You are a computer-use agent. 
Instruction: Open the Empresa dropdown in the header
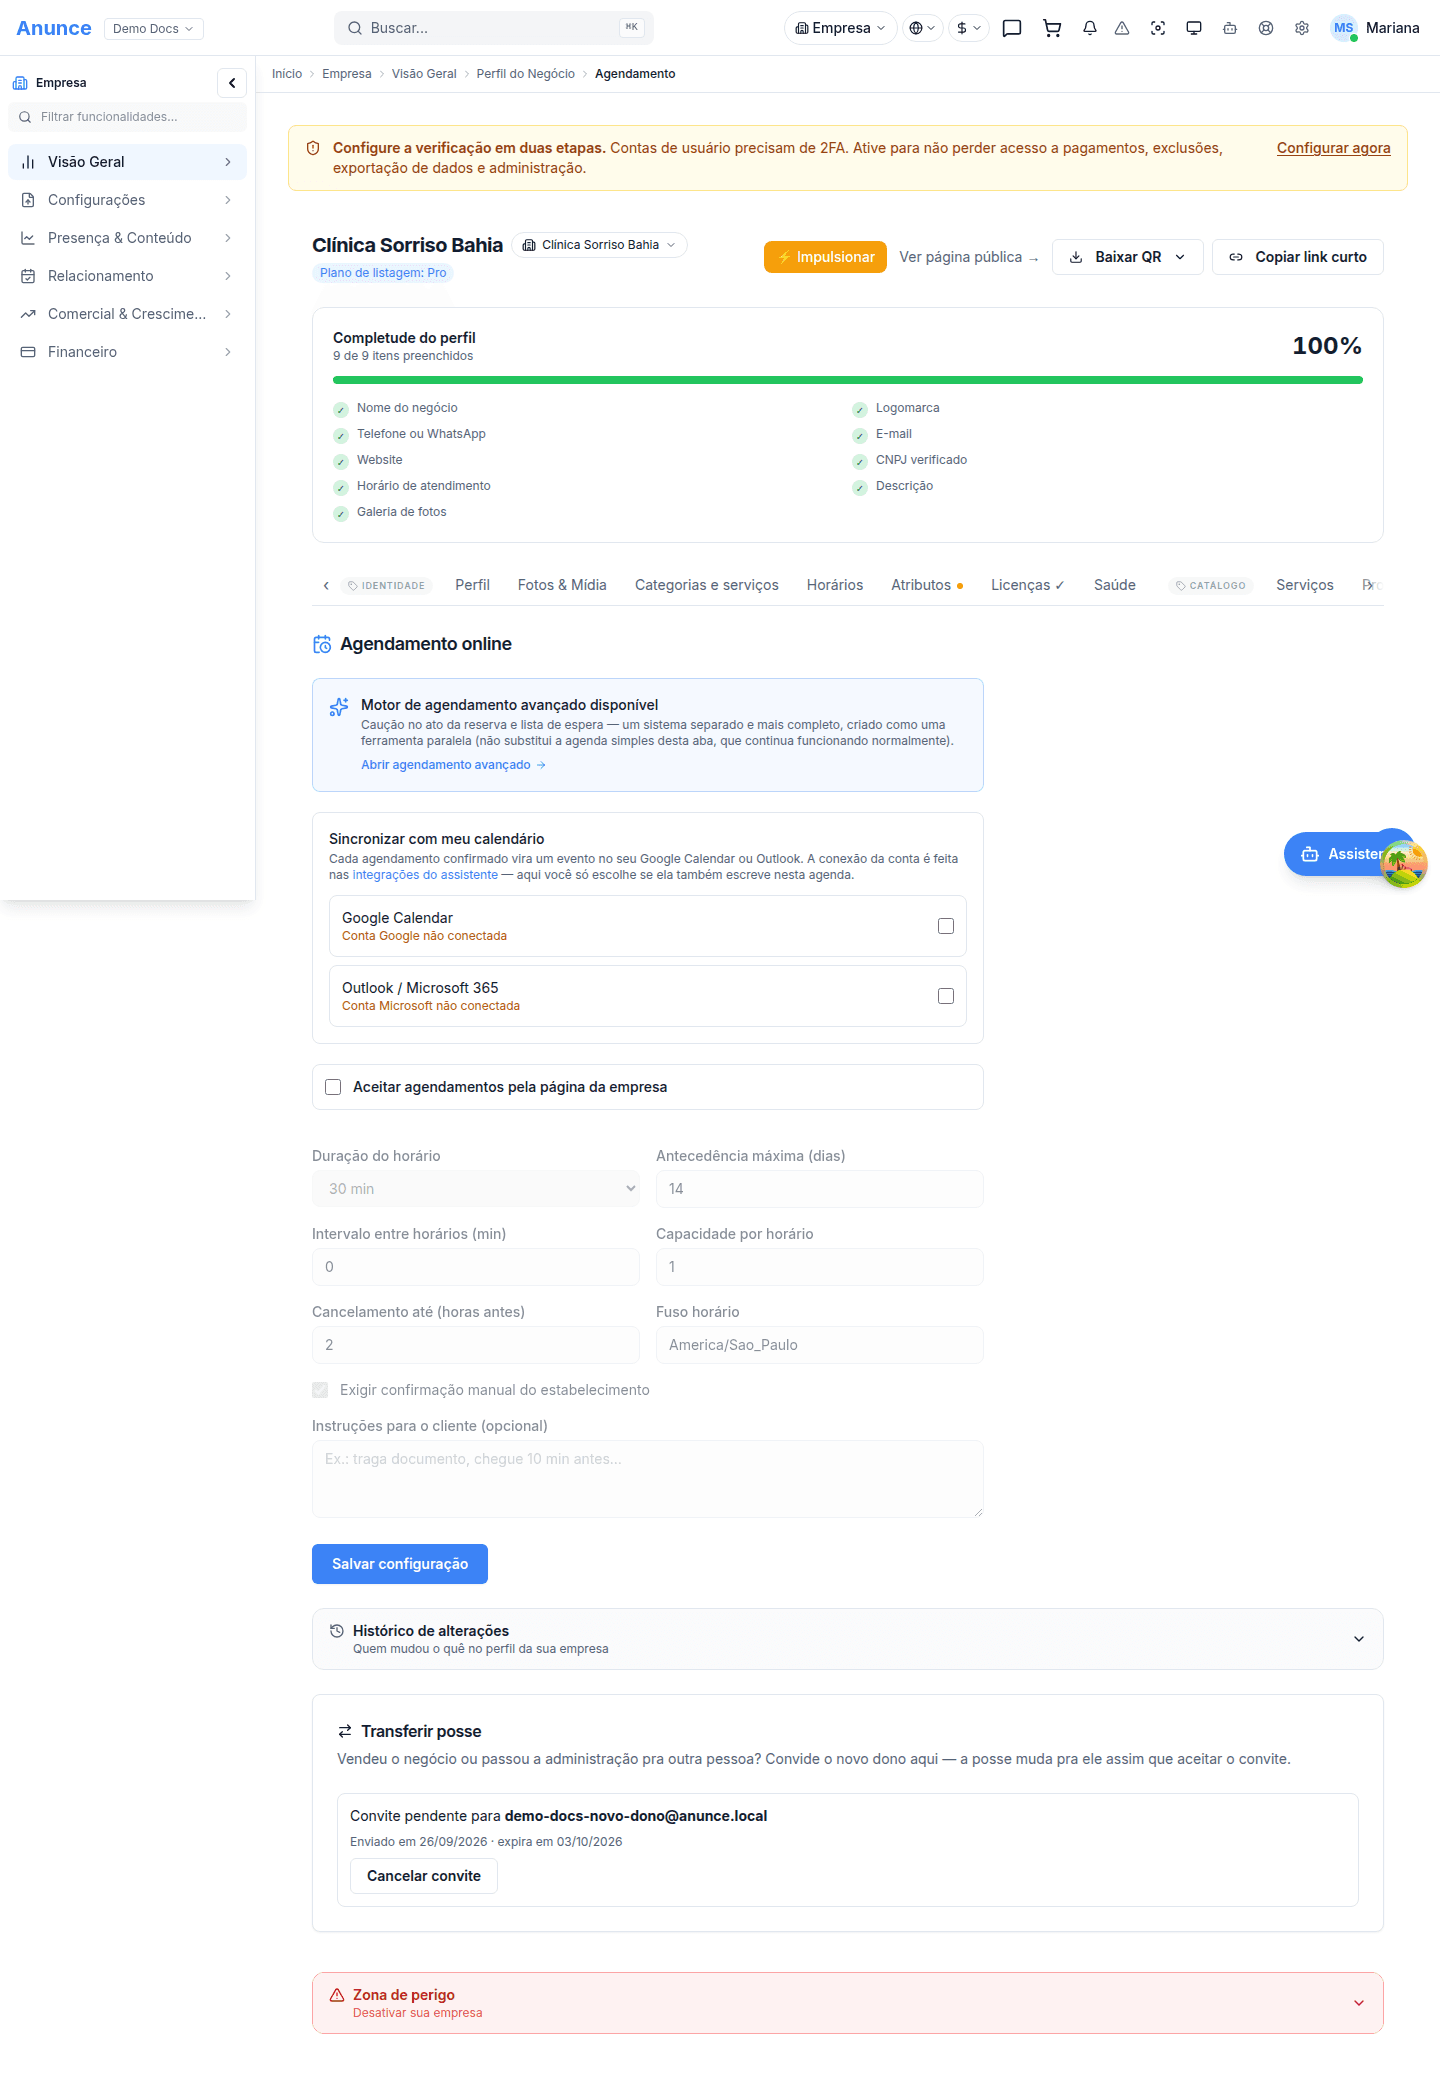(840, 28)
